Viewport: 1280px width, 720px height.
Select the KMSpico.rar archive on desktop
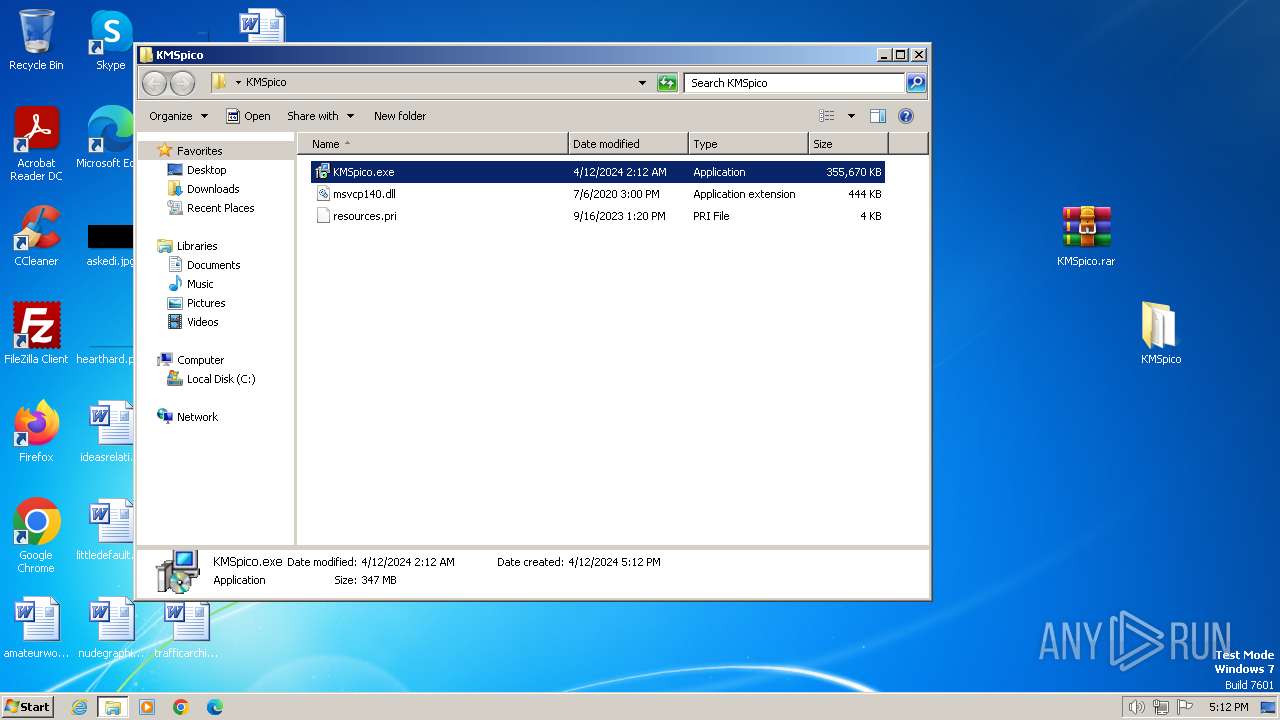[1086, 236]
